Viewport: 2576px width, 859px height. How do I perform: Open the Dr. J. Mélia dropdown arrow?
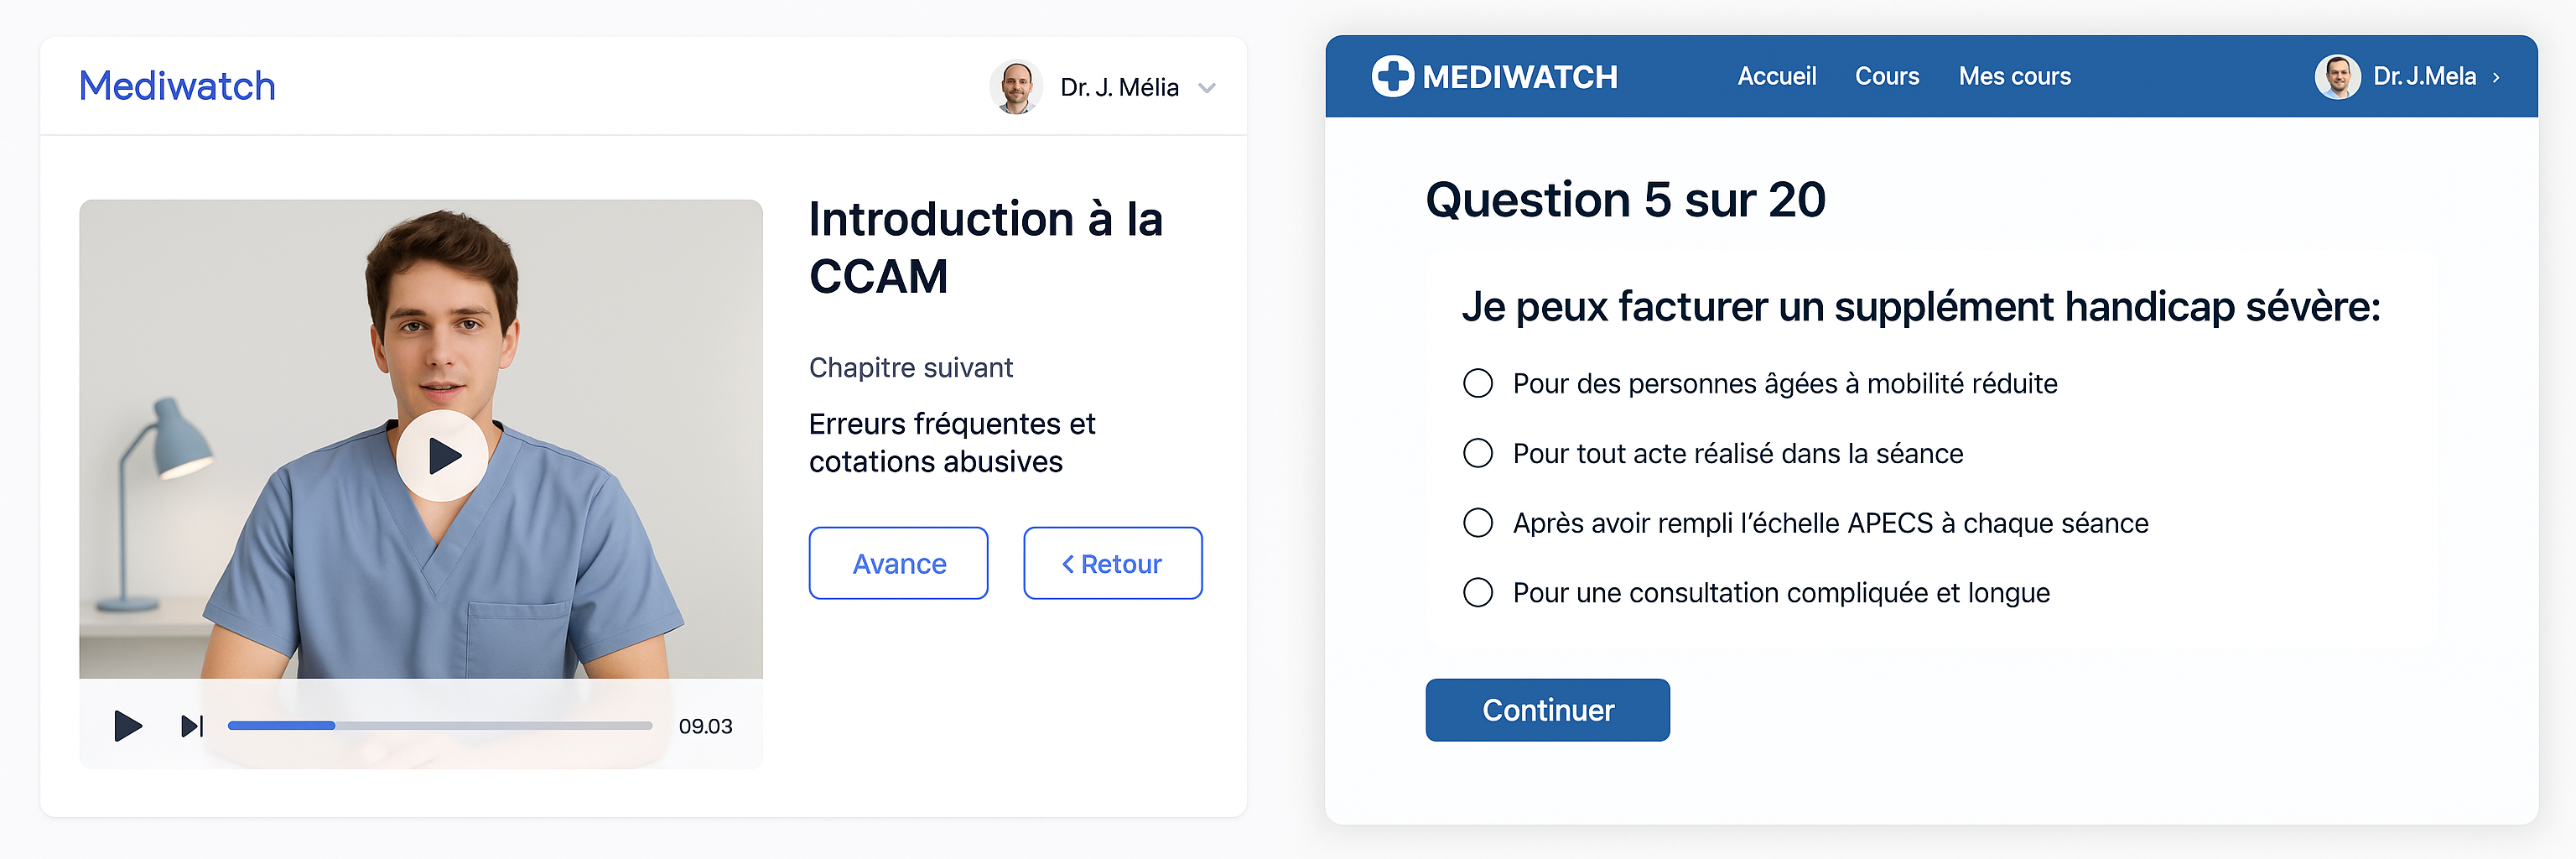pyautogui.click(x=1207, y=88)
